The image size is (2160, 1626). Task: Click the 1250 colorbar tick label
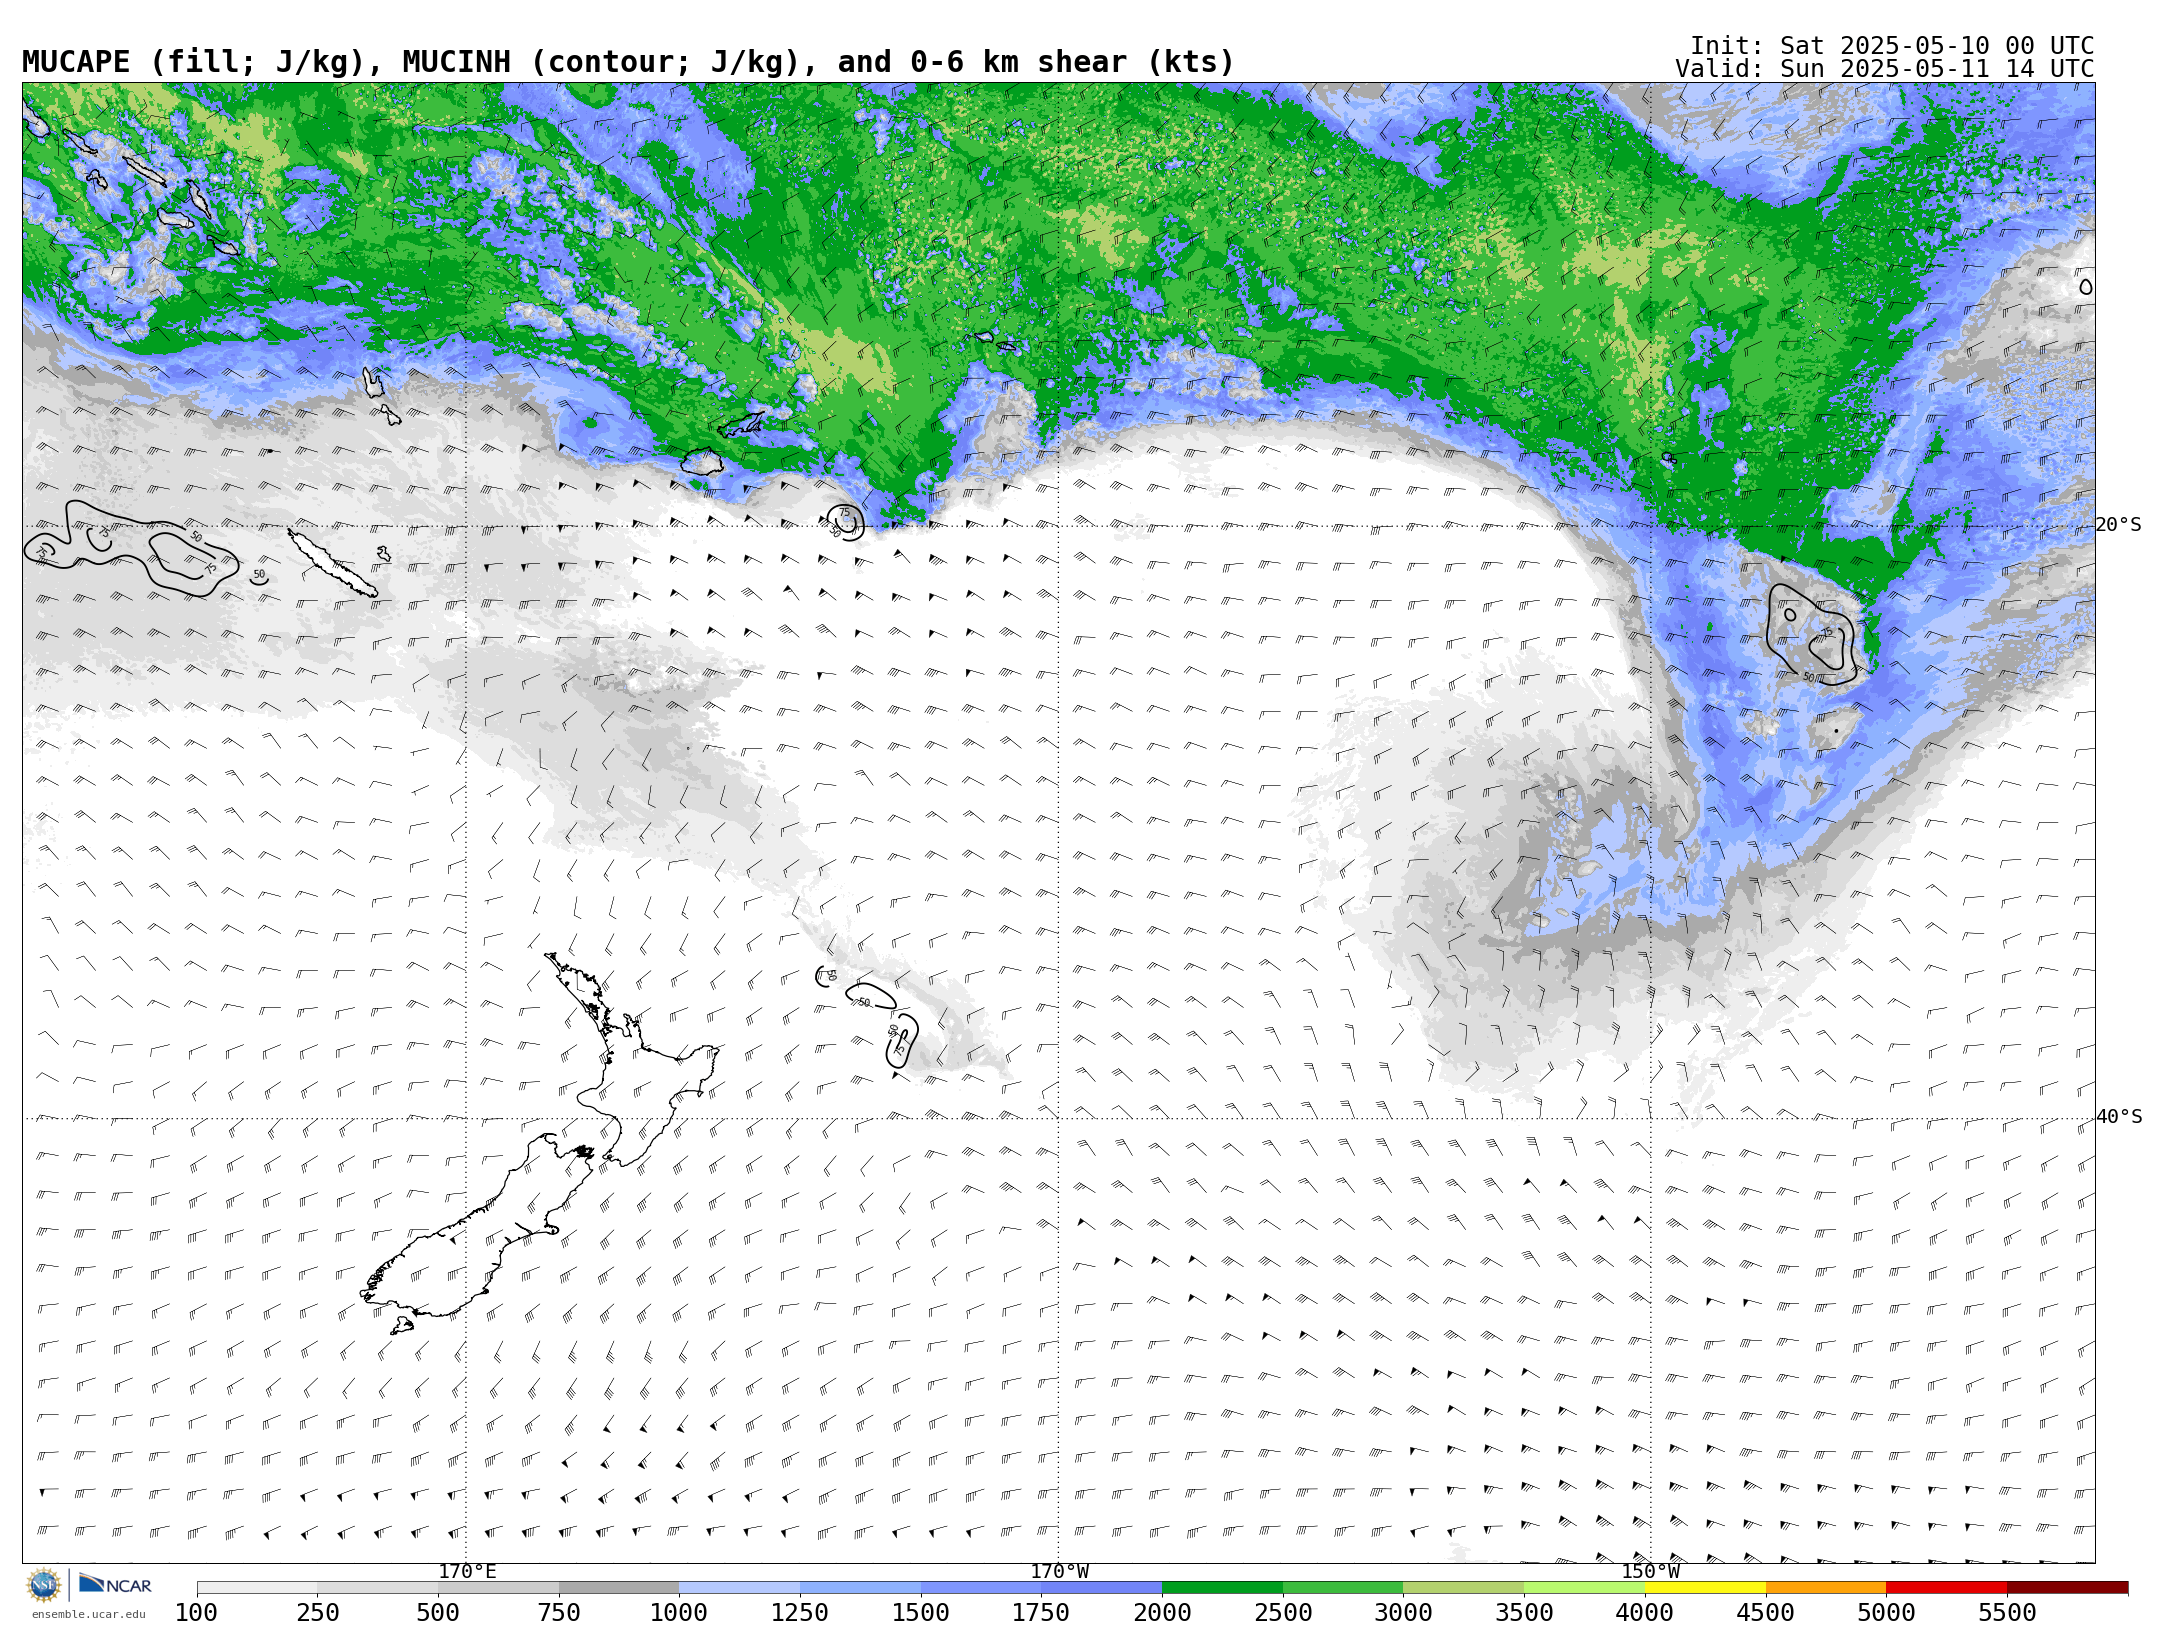coord(800,1613)
